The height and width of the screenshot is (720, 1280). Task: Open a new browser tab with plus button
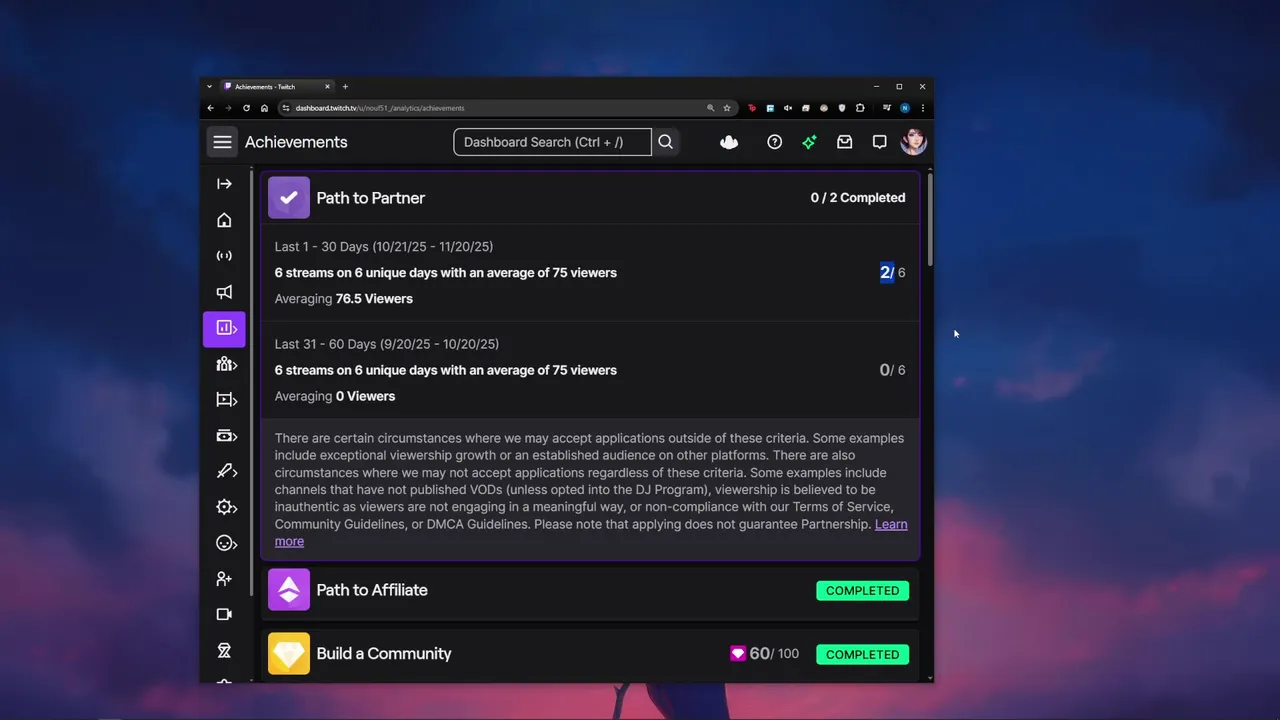pyautogui.click(x=345, y=87)
